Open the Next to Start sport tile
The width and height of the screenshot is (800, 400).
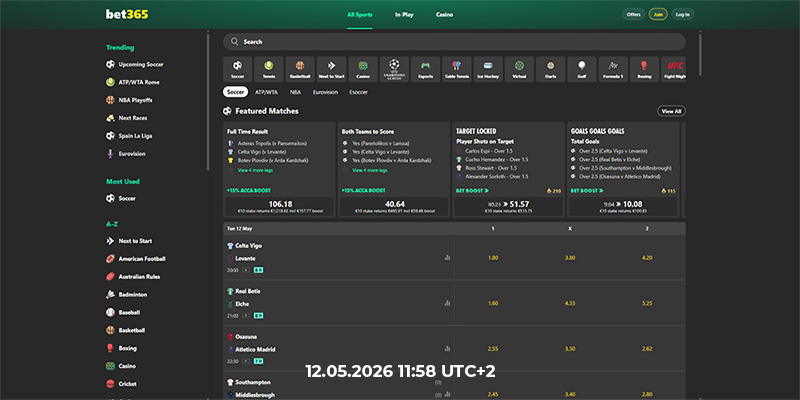(332, 69)
